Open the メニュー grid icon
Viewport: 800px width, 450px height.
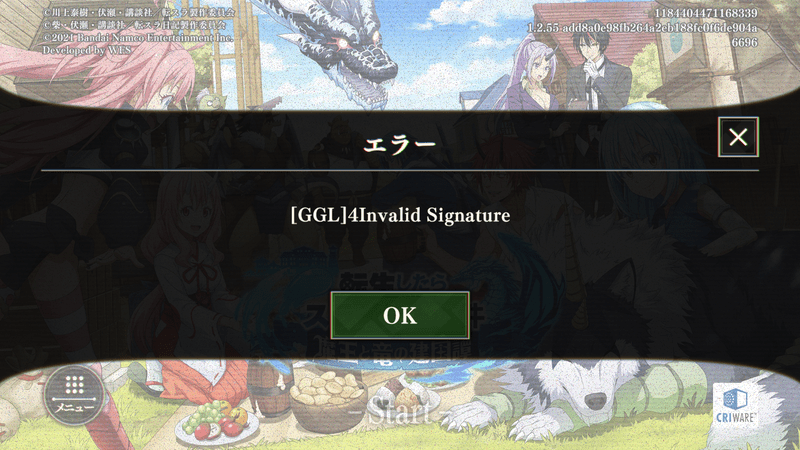tap(74, 393)
